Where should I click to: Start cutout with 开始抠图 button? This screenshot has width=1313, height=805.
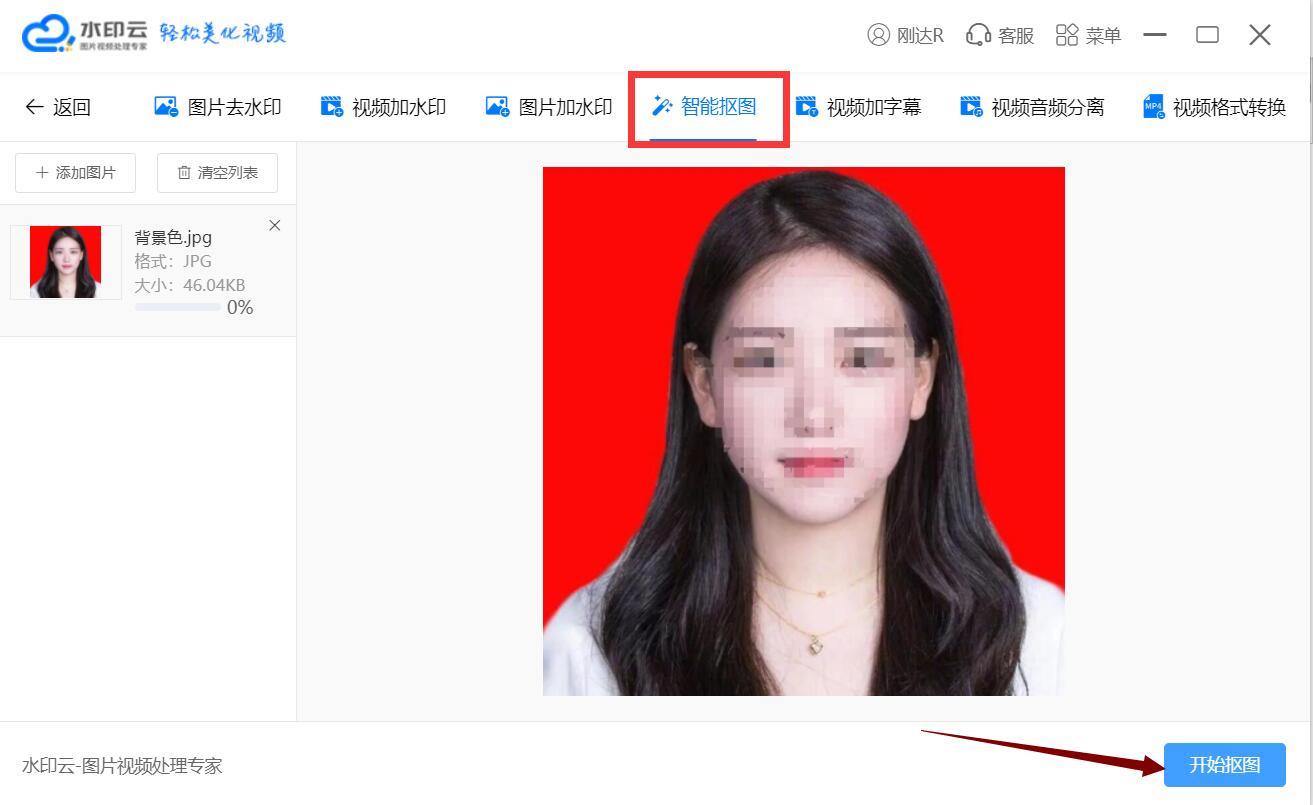(1224, 766)
